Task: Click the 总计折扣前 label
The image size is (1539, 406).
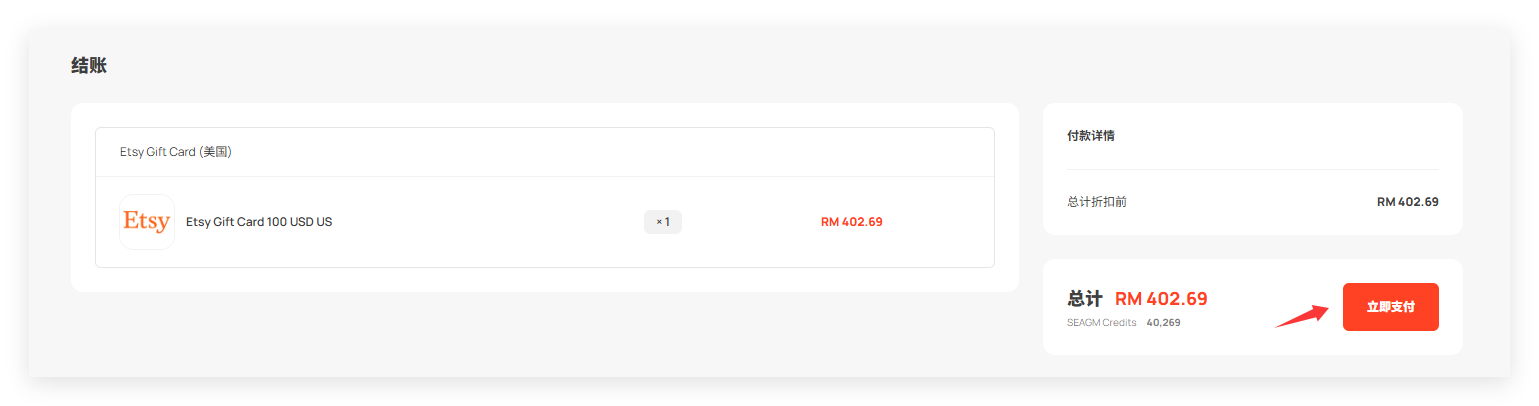Action: tap(1097, 202)
